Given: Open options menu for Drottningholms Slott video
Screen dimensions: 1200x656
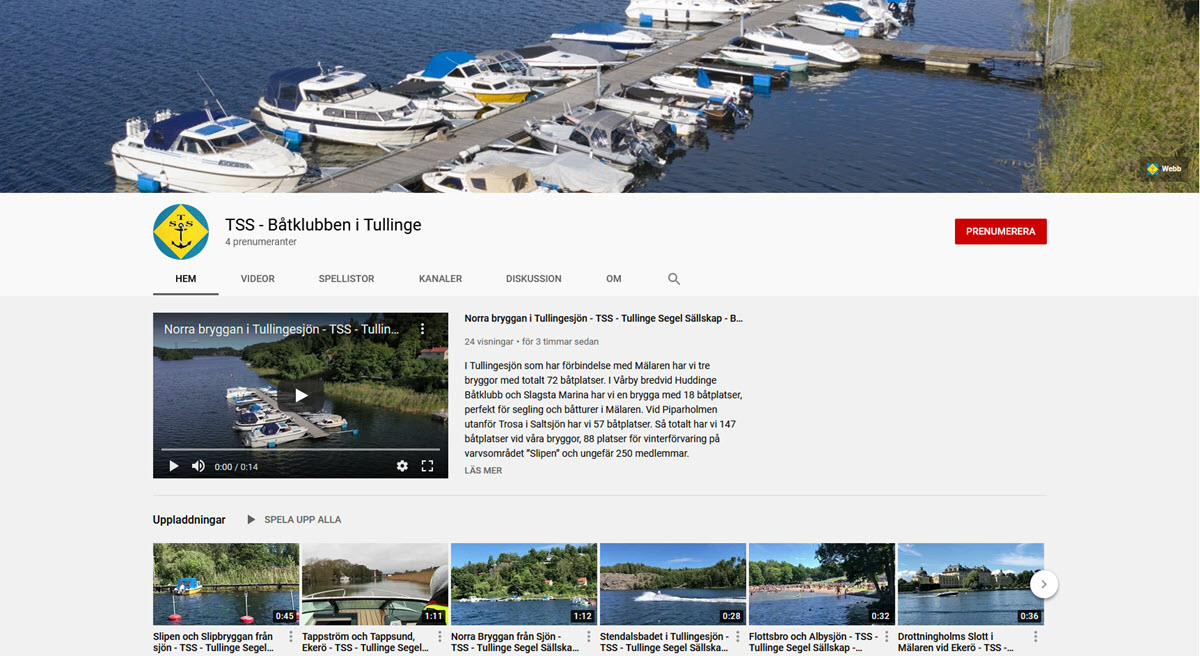Looking at the screenshot, I should click(x=1036, y=637).
